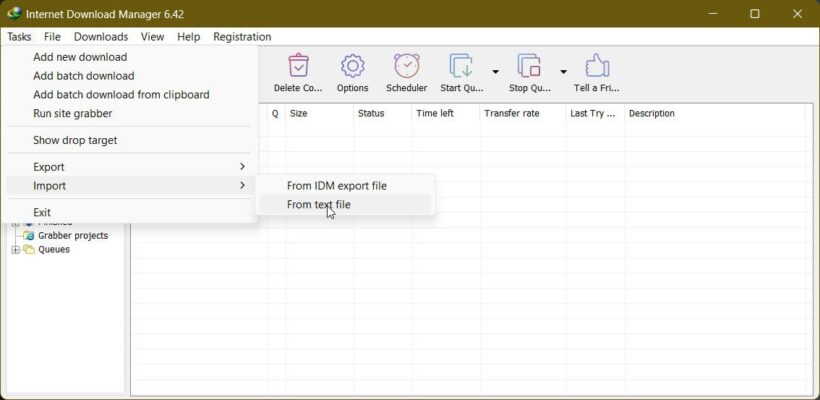
Task: Expand the Queues tree node
Action: (15, 250)
